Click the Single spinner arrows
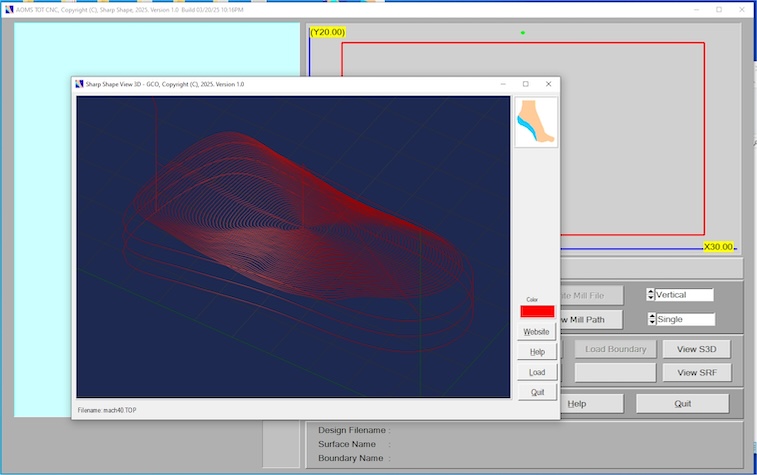The image size is (757, 475). tap(652, 319)
